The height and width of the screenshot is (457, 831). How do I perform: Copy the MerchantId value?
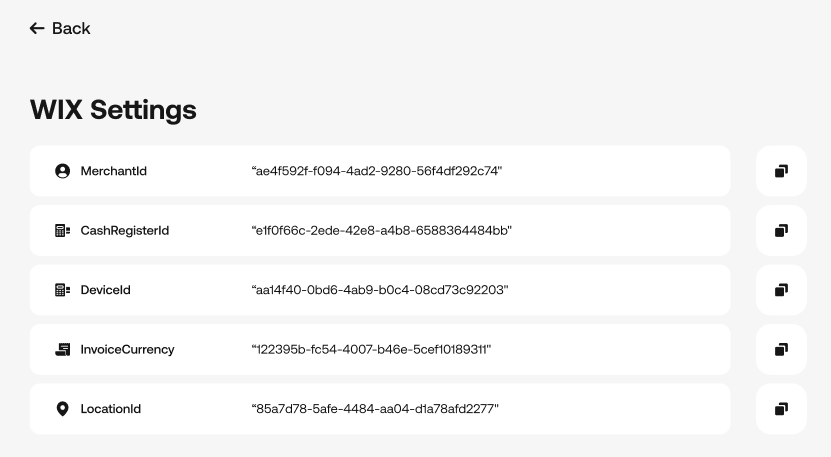[781, 171]
